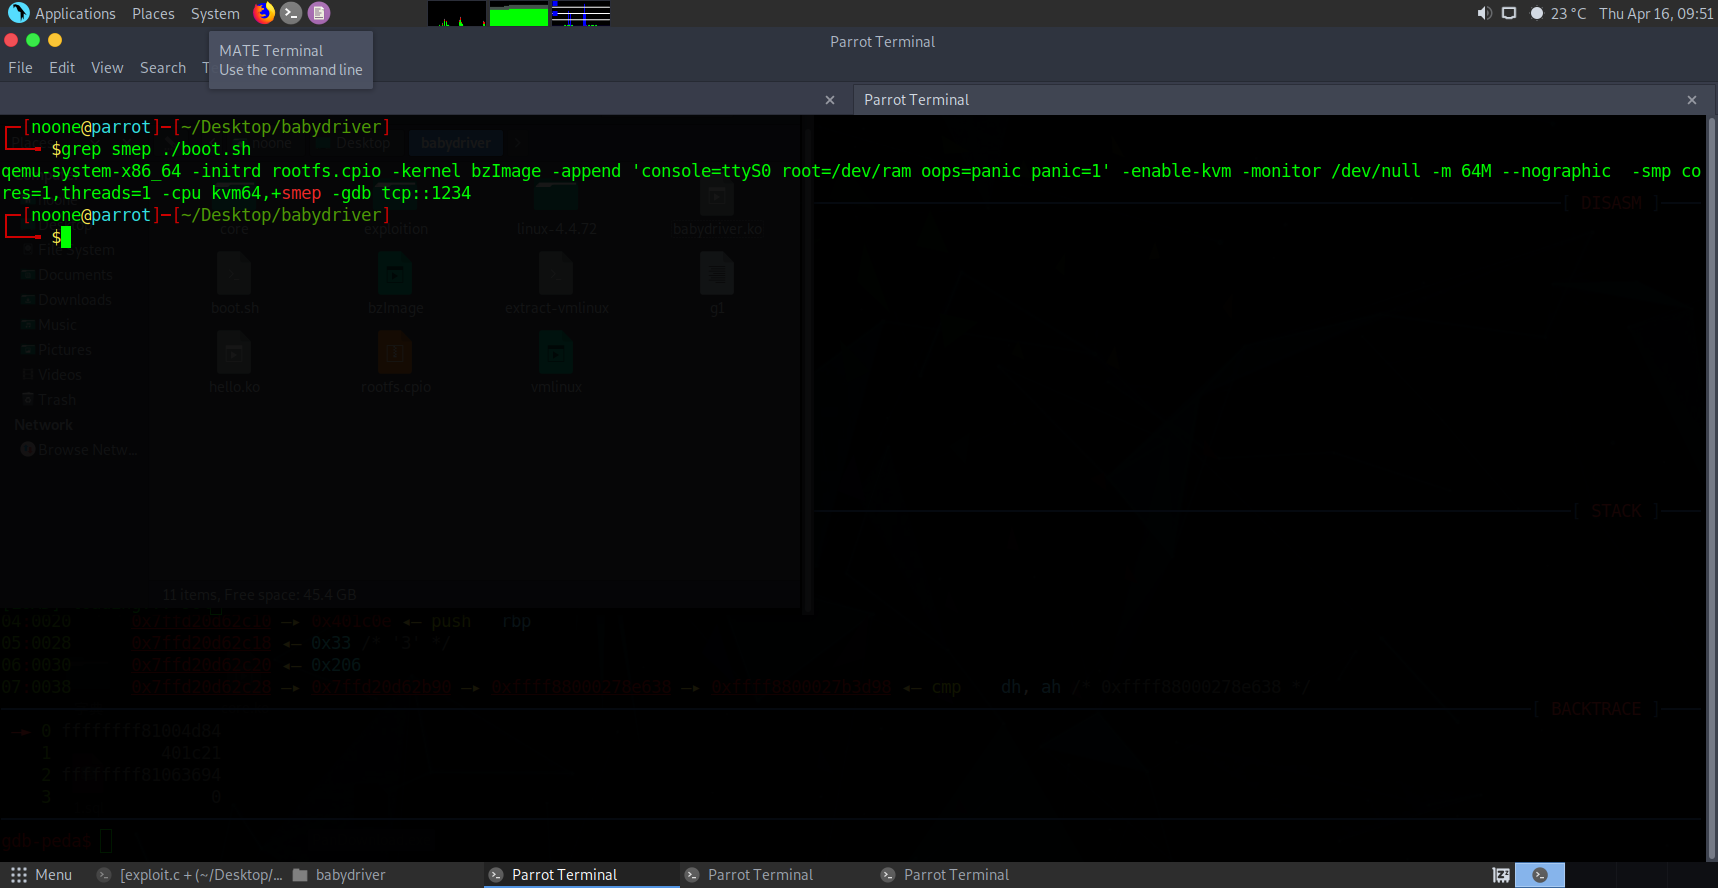Viewport: 1718px width, 888px height.
Task: Open the Applications menu
Action: (x=62, y=14)
